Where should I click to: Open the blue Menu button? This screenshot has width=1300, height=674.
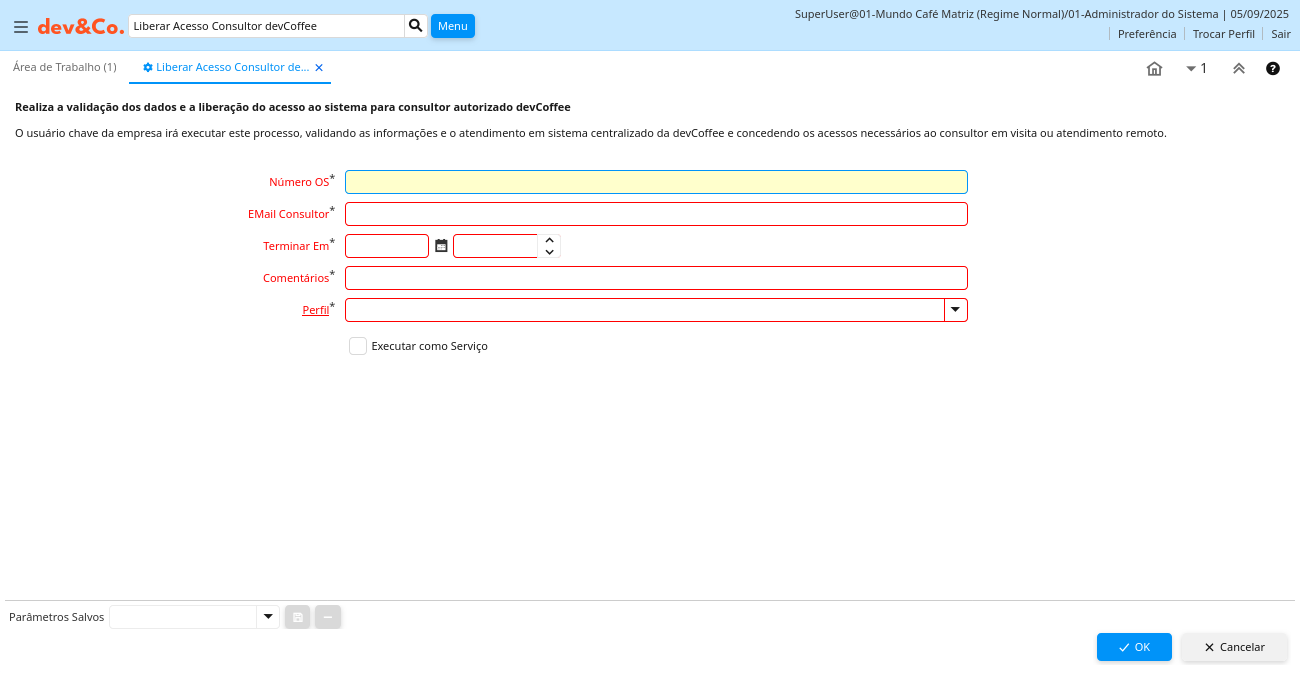point(453,26)
